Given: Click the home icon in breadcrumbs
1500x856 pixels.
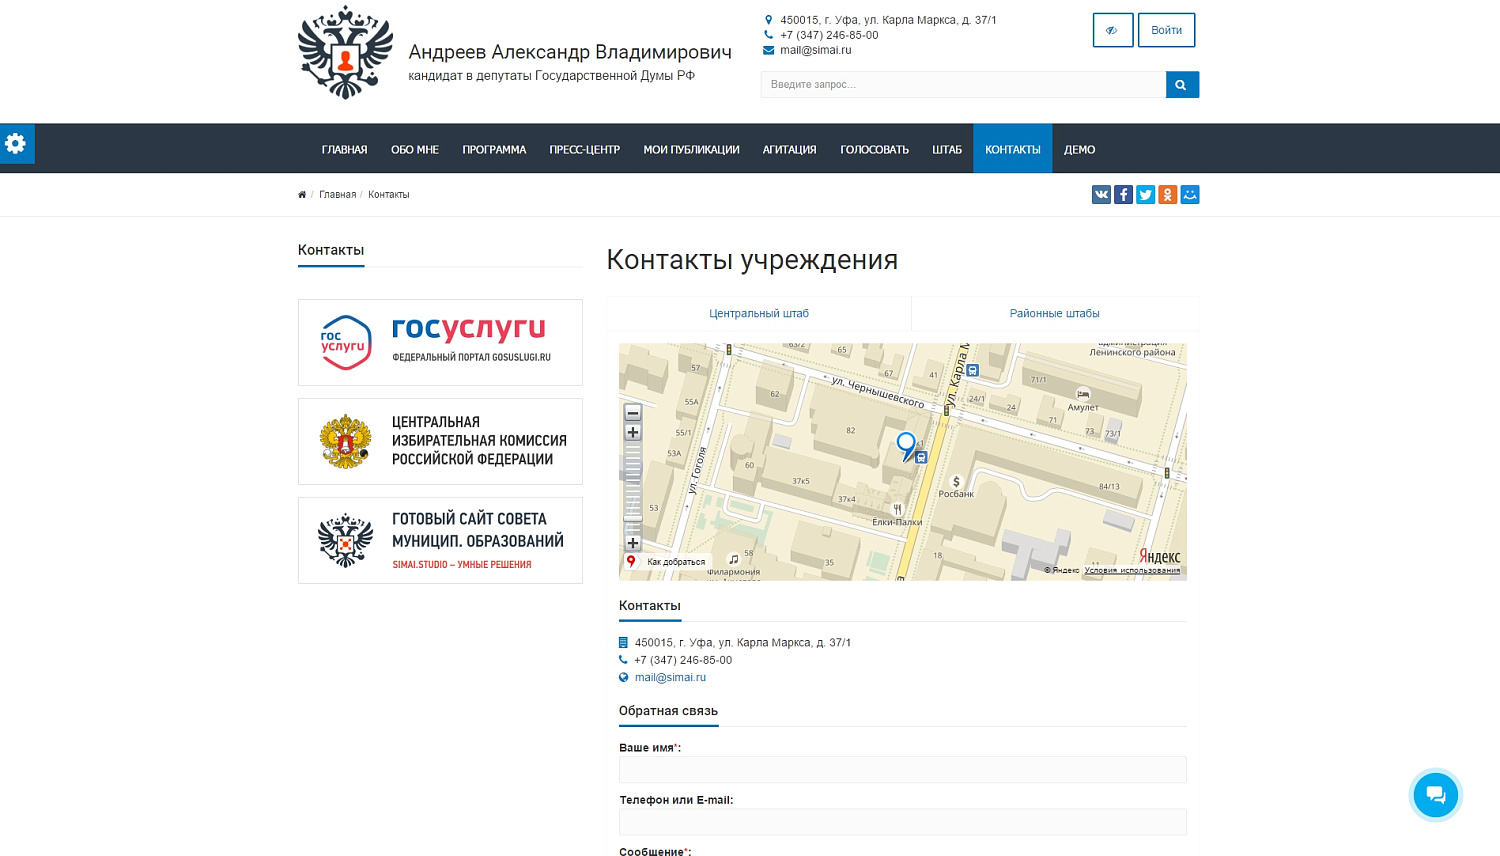Looking at the screenshot, I should click(302, 195).
